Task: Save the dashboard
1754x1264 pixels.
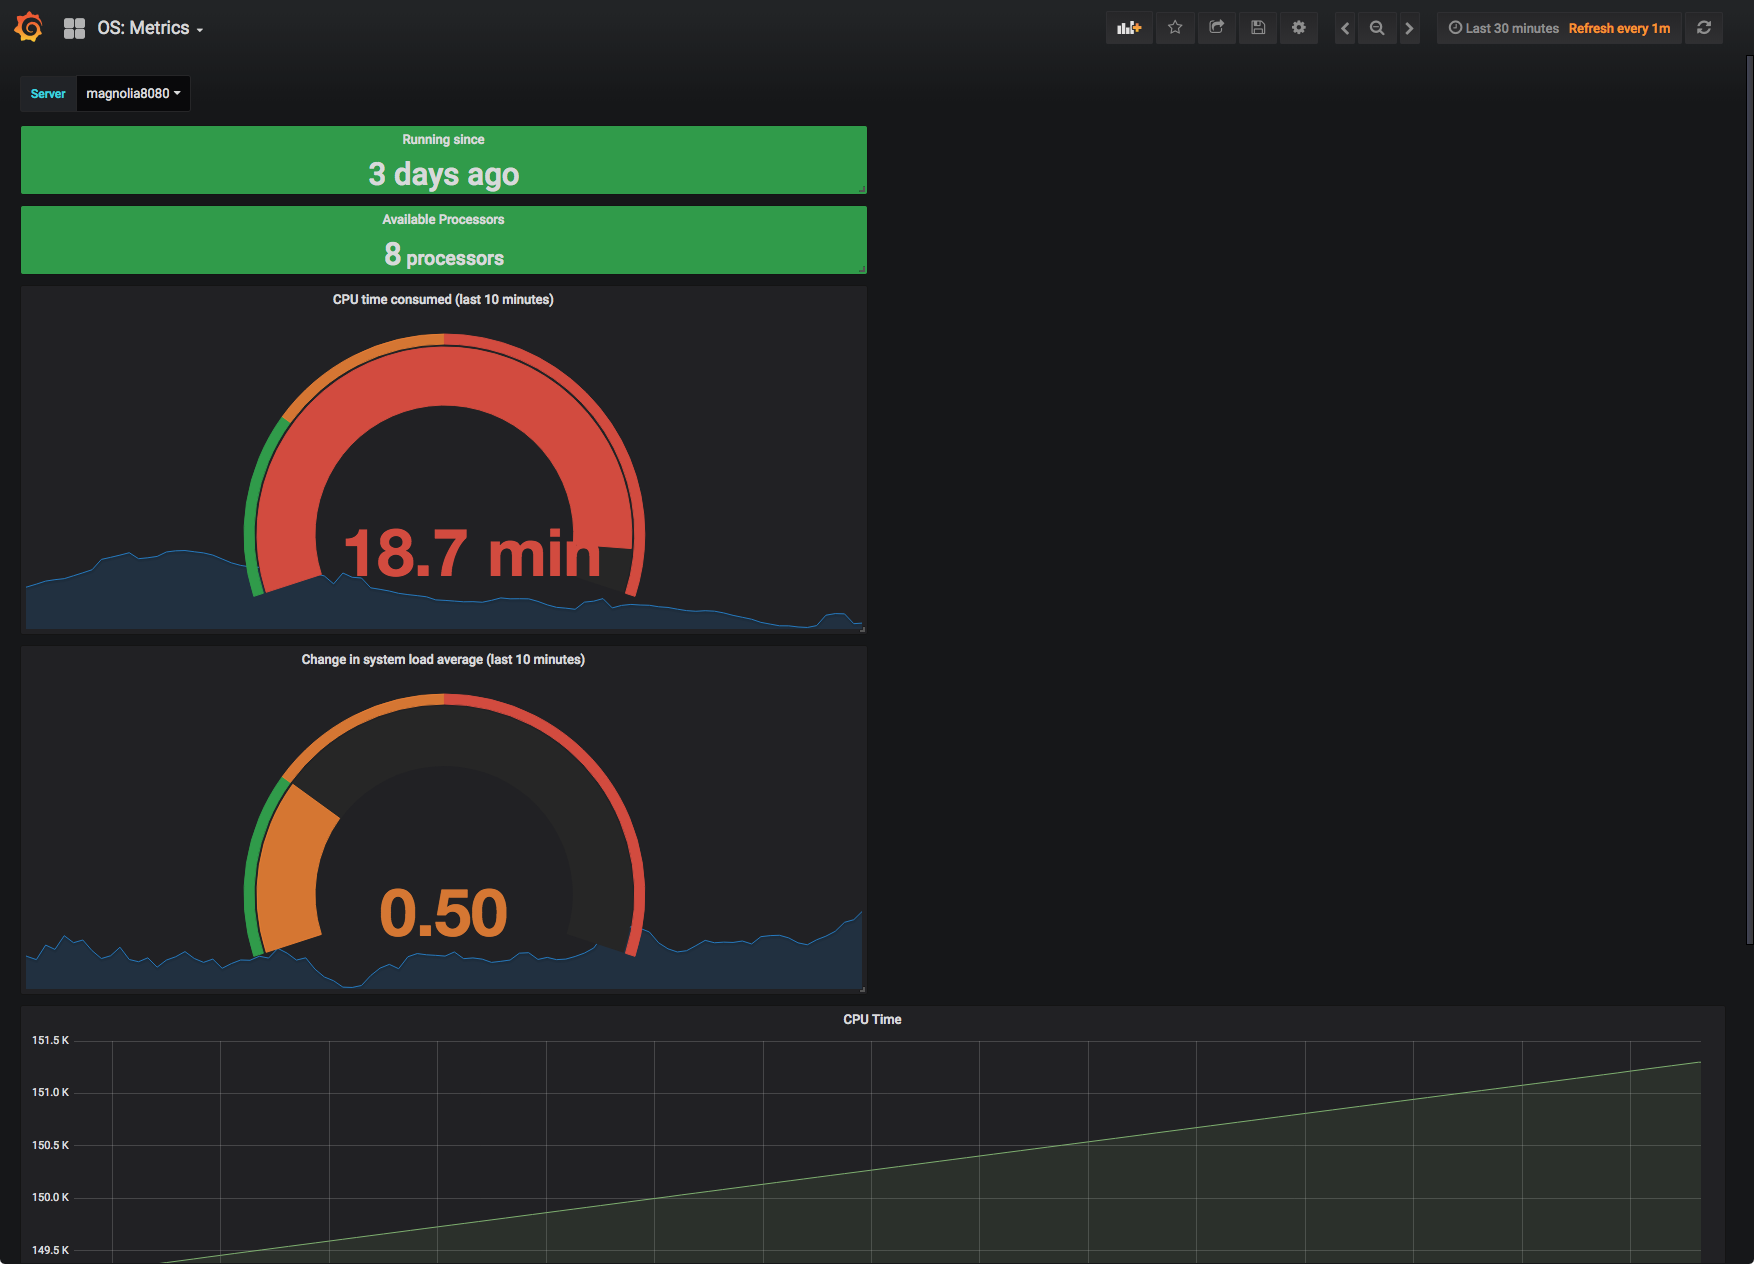Action: click(1257, 27)
